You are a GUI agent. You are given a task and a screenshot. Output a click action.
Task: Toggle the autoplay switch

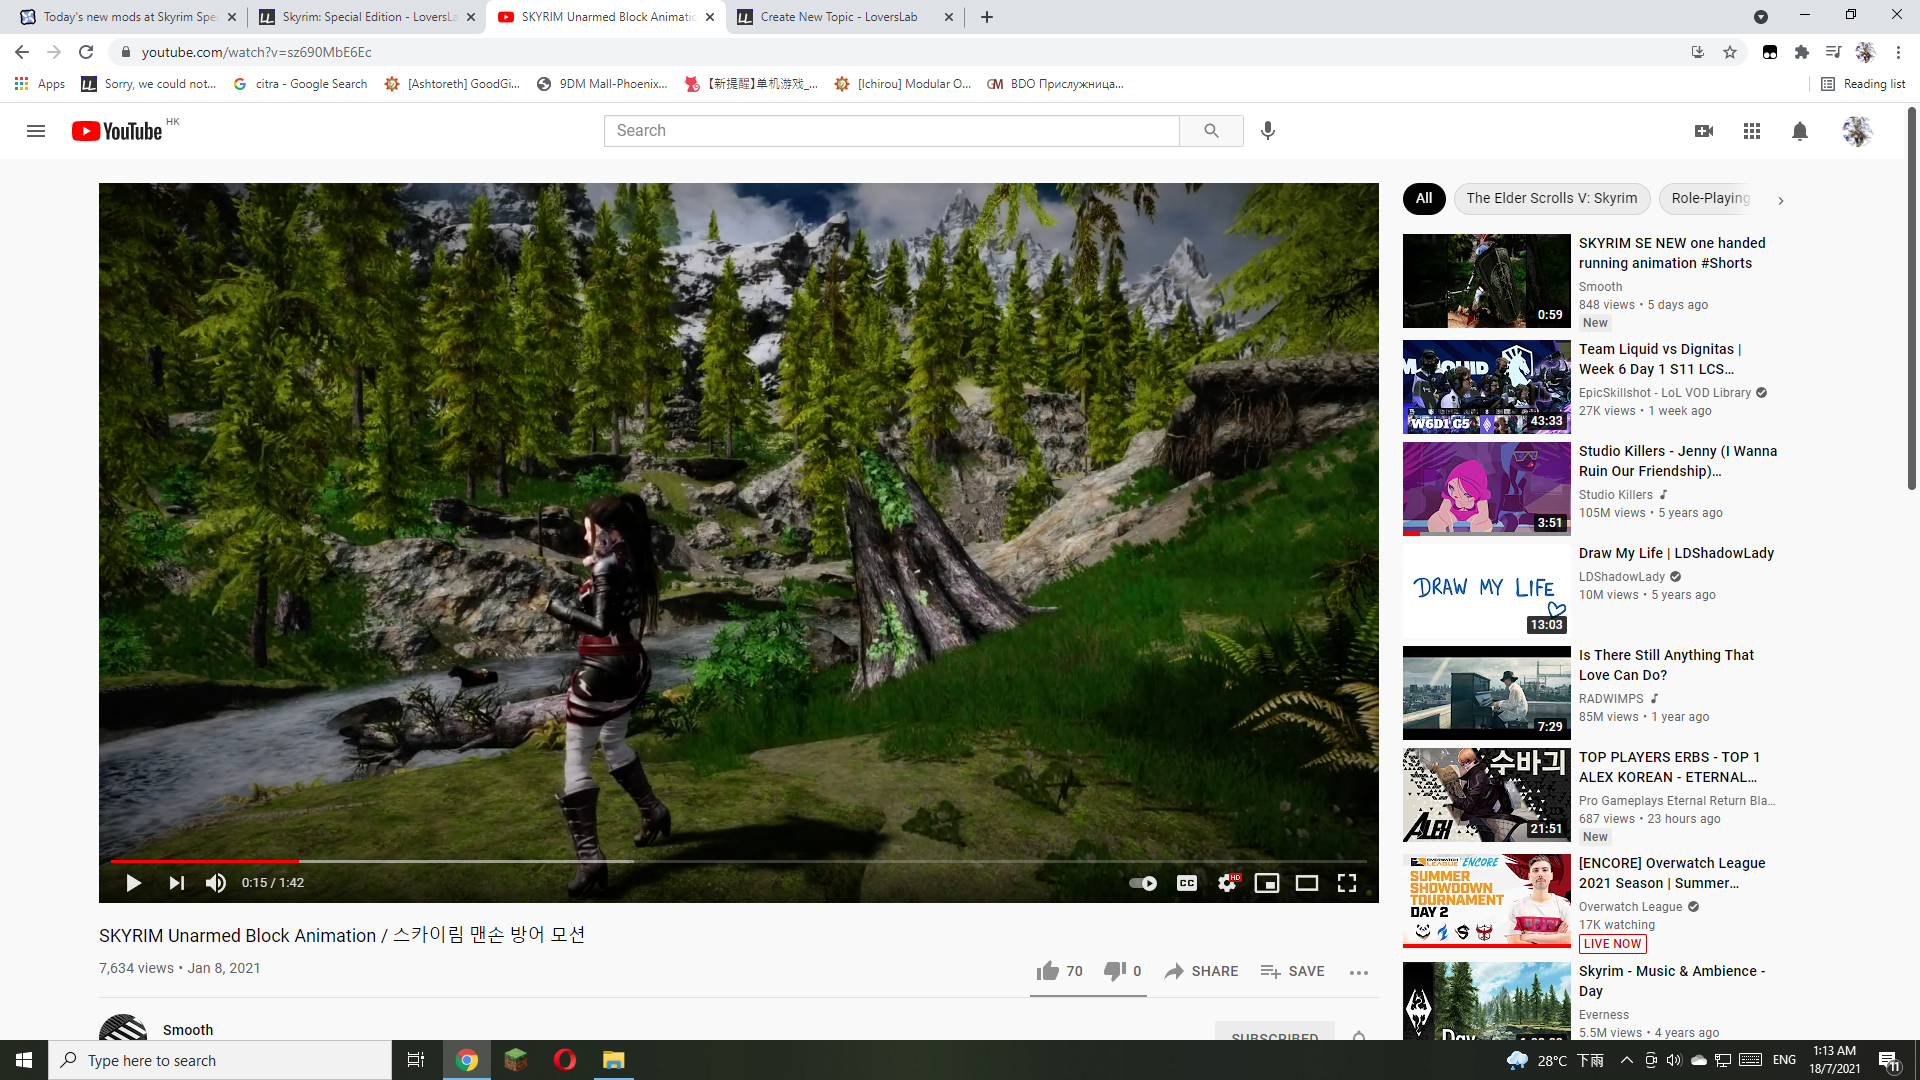[x=1143, y=883]
